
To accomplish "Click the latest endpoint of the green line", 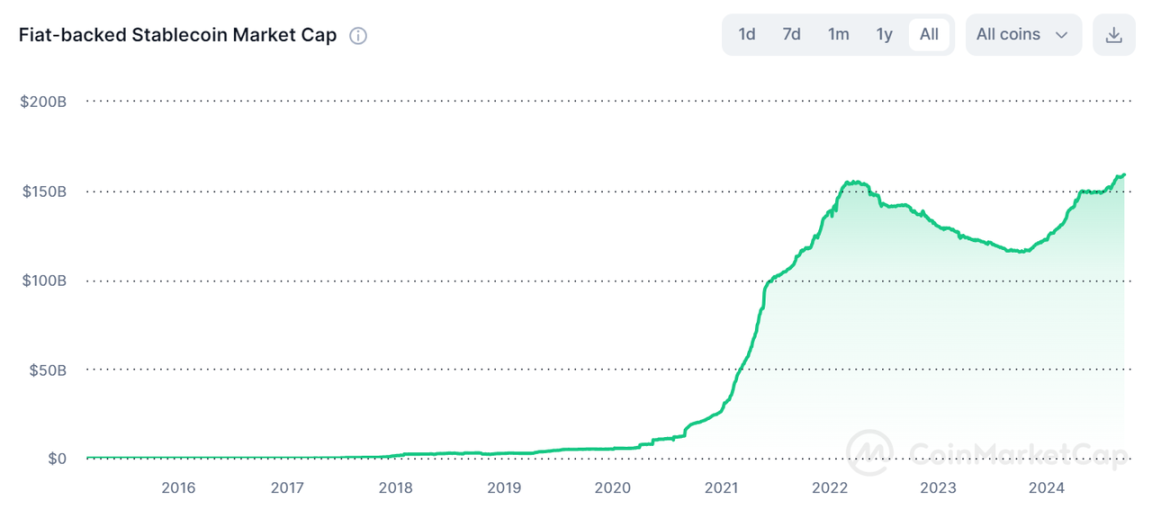I will [x=1124, y=175].
